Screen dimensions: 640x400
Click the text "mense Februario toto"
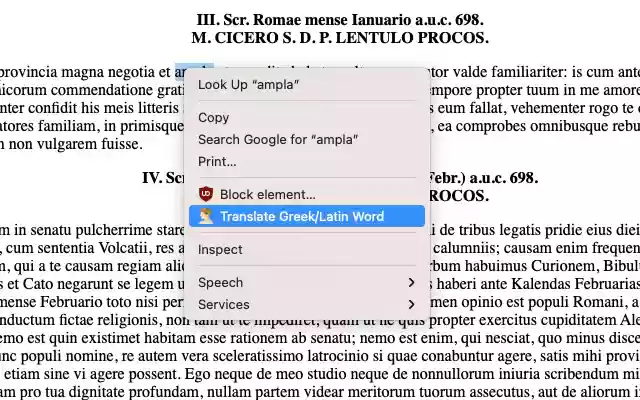click(x=70, y=302)
